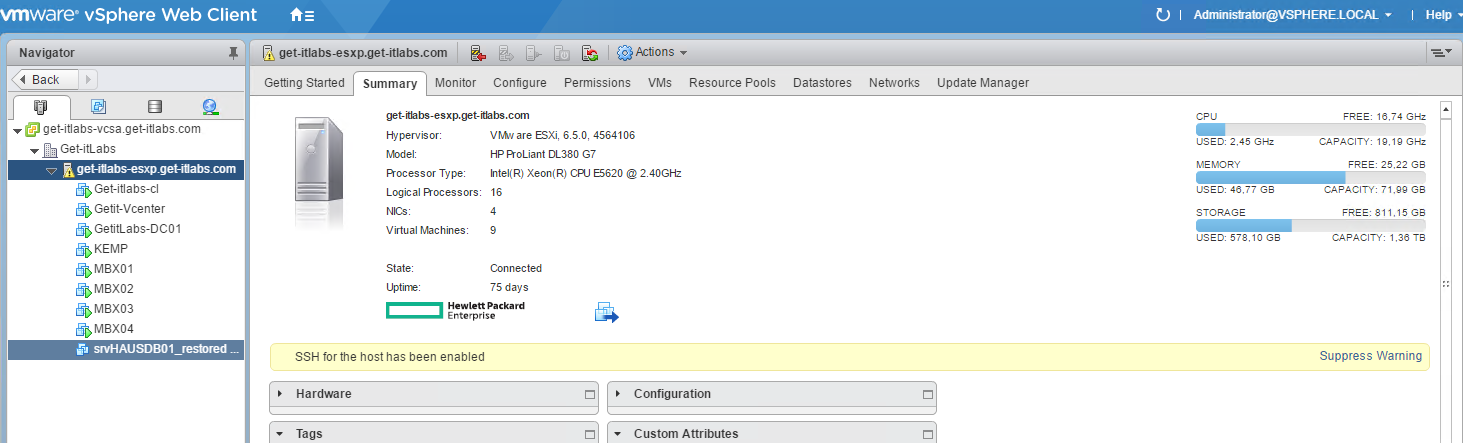Open the Actions dropdown menu
The width and height of the screenshot is (1463, 443).
point(653,52)
